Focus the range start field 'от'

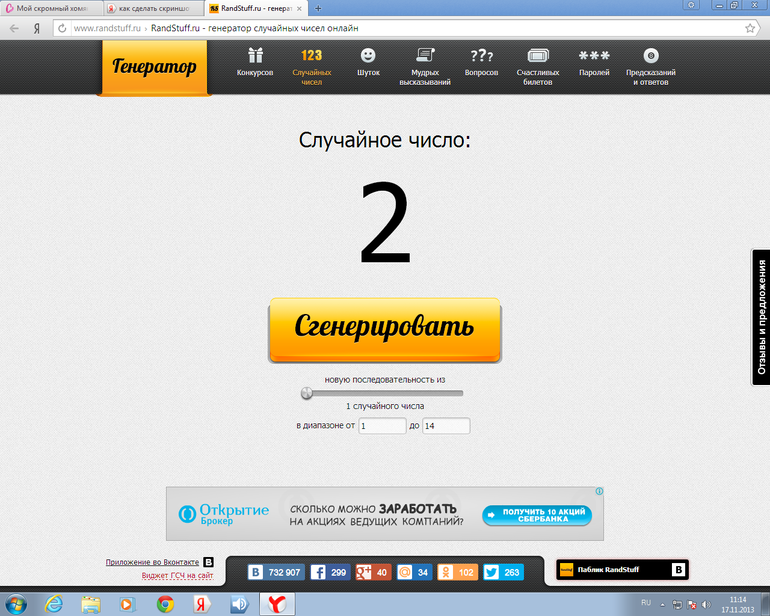382,426
